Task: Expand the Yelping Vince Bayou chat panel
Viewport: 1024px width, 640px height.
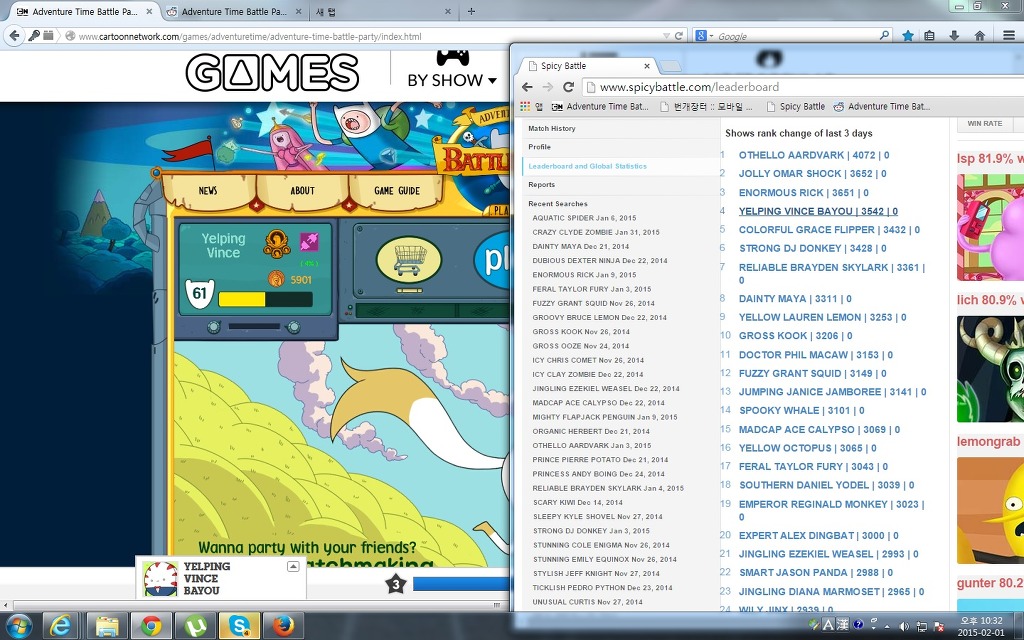Action: click(x=293, y=566)
